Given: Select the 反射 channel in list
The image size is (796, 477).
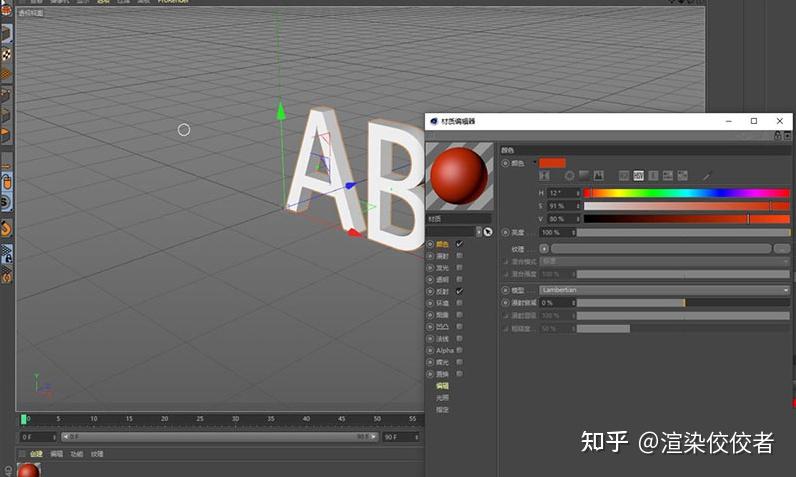Looking at the screenshot, I should [442, 291].
